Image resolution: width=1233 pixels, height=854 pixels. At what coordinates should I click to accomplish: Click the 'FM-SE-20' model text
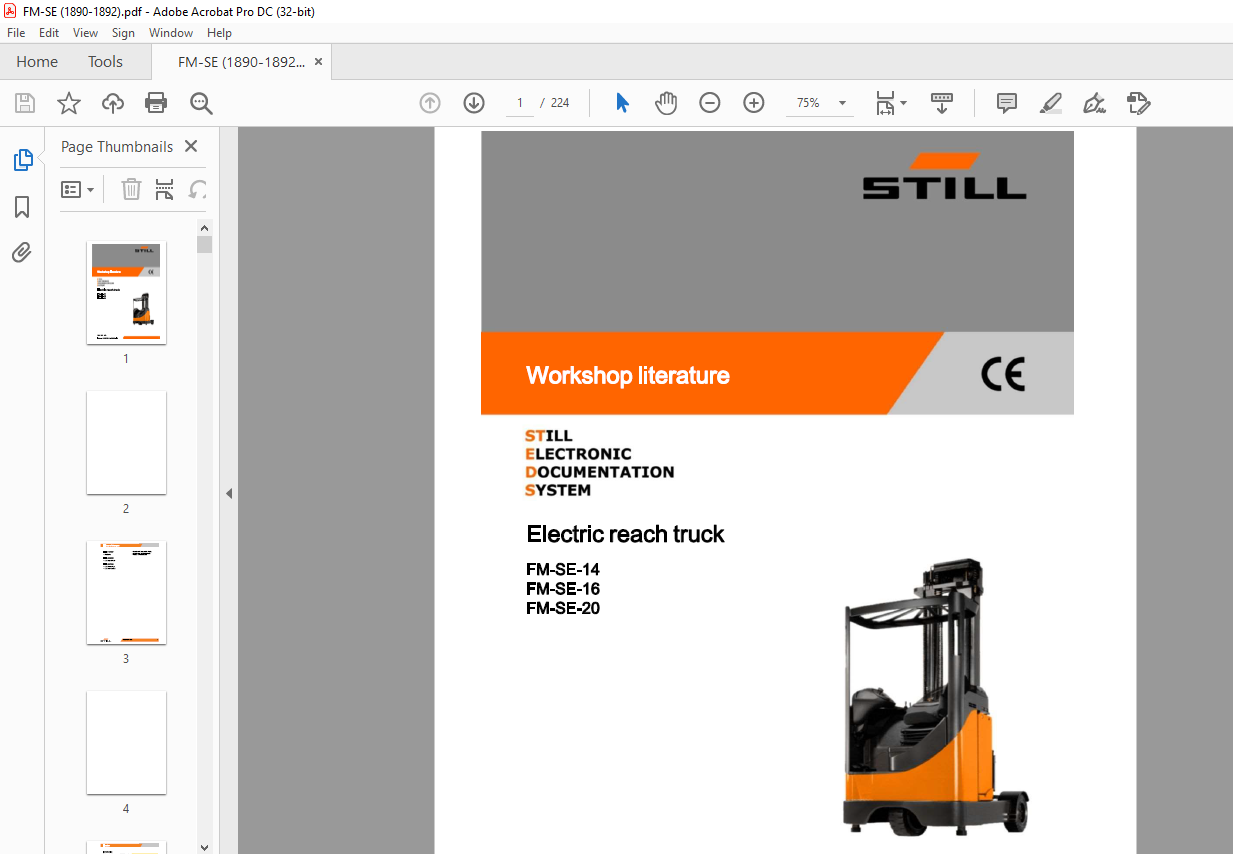point(563,608)
